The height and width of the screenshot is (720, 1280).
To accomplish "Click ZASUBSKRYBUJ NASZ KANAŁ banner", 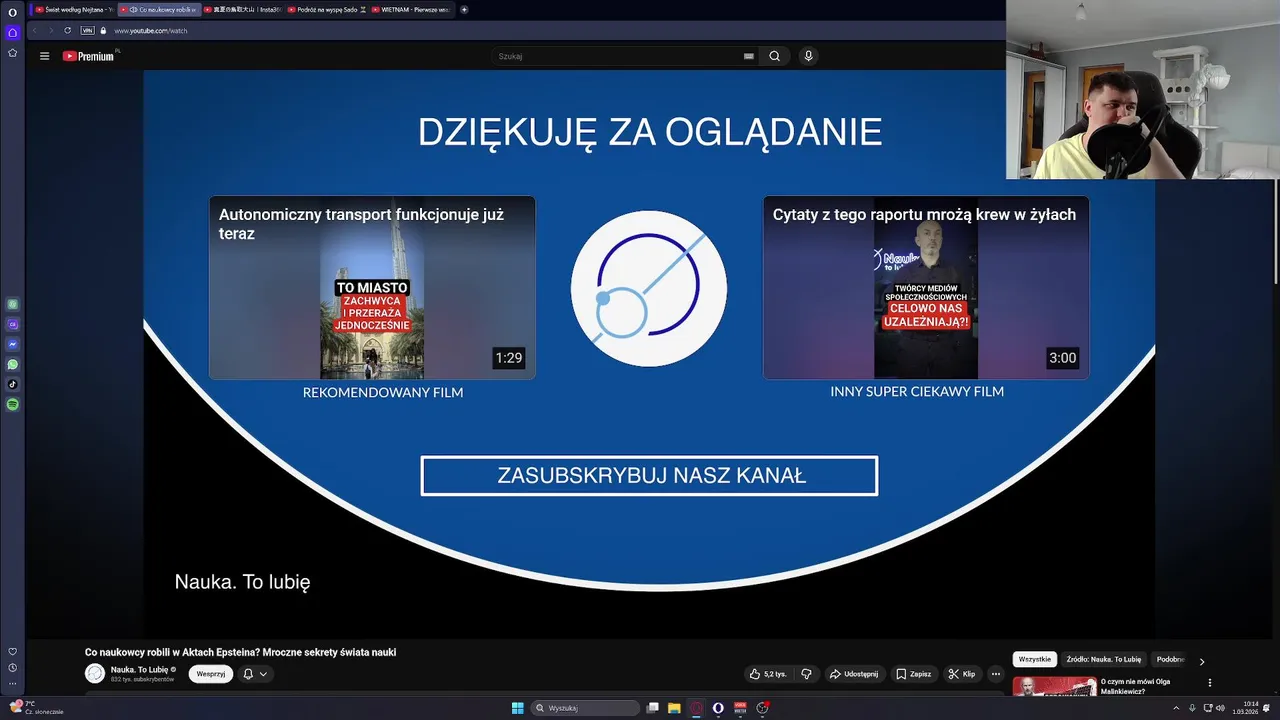I will (649, 476).
